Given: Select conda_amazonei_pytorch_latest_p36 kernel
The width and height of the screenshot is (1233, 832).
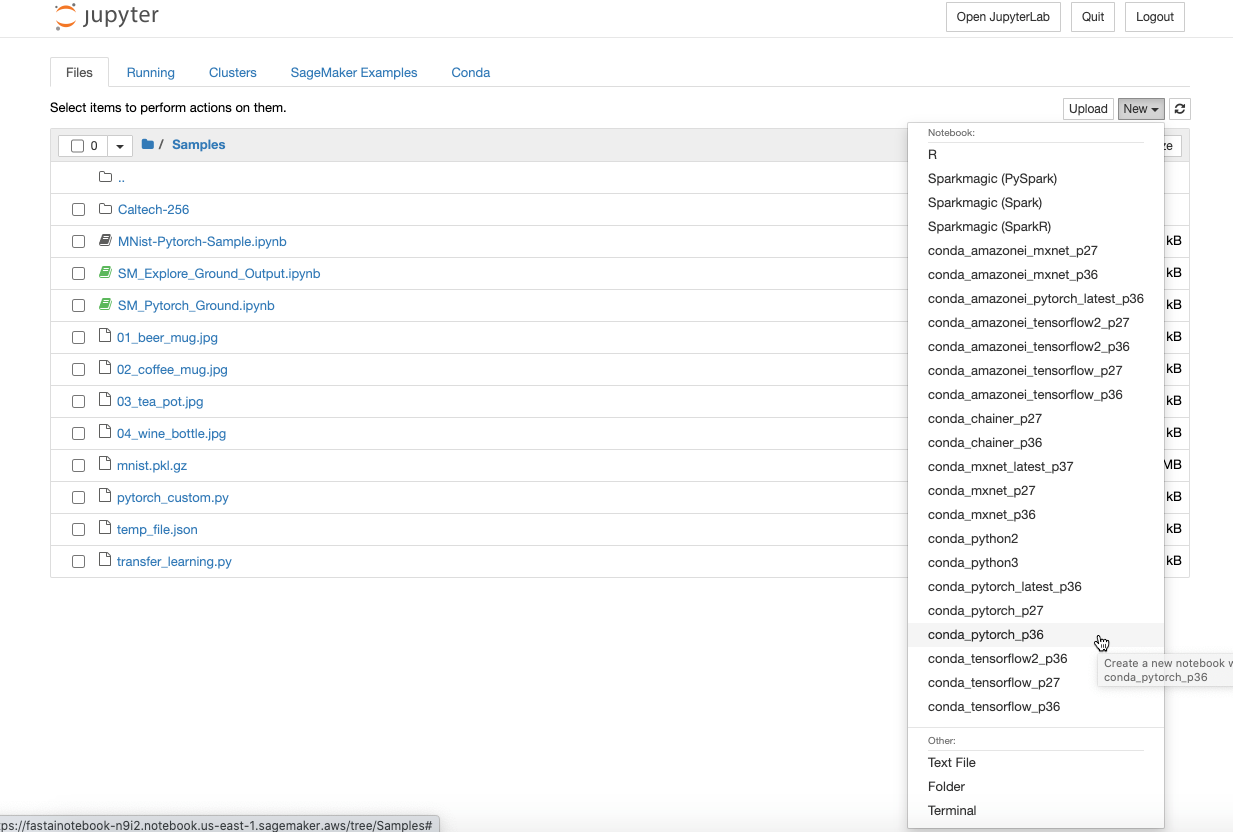Looking at the screenshot, I should (x=1036, y=299).
